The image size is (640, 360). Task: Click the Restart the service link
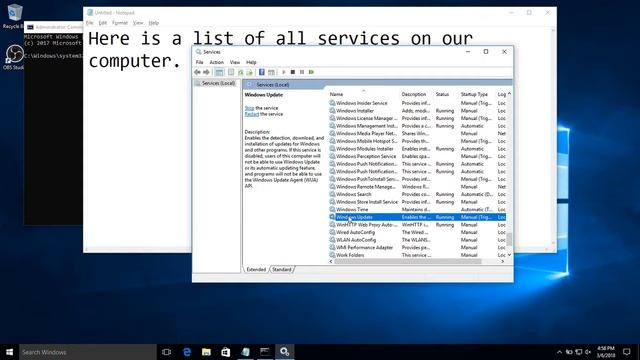pos(252,114)
